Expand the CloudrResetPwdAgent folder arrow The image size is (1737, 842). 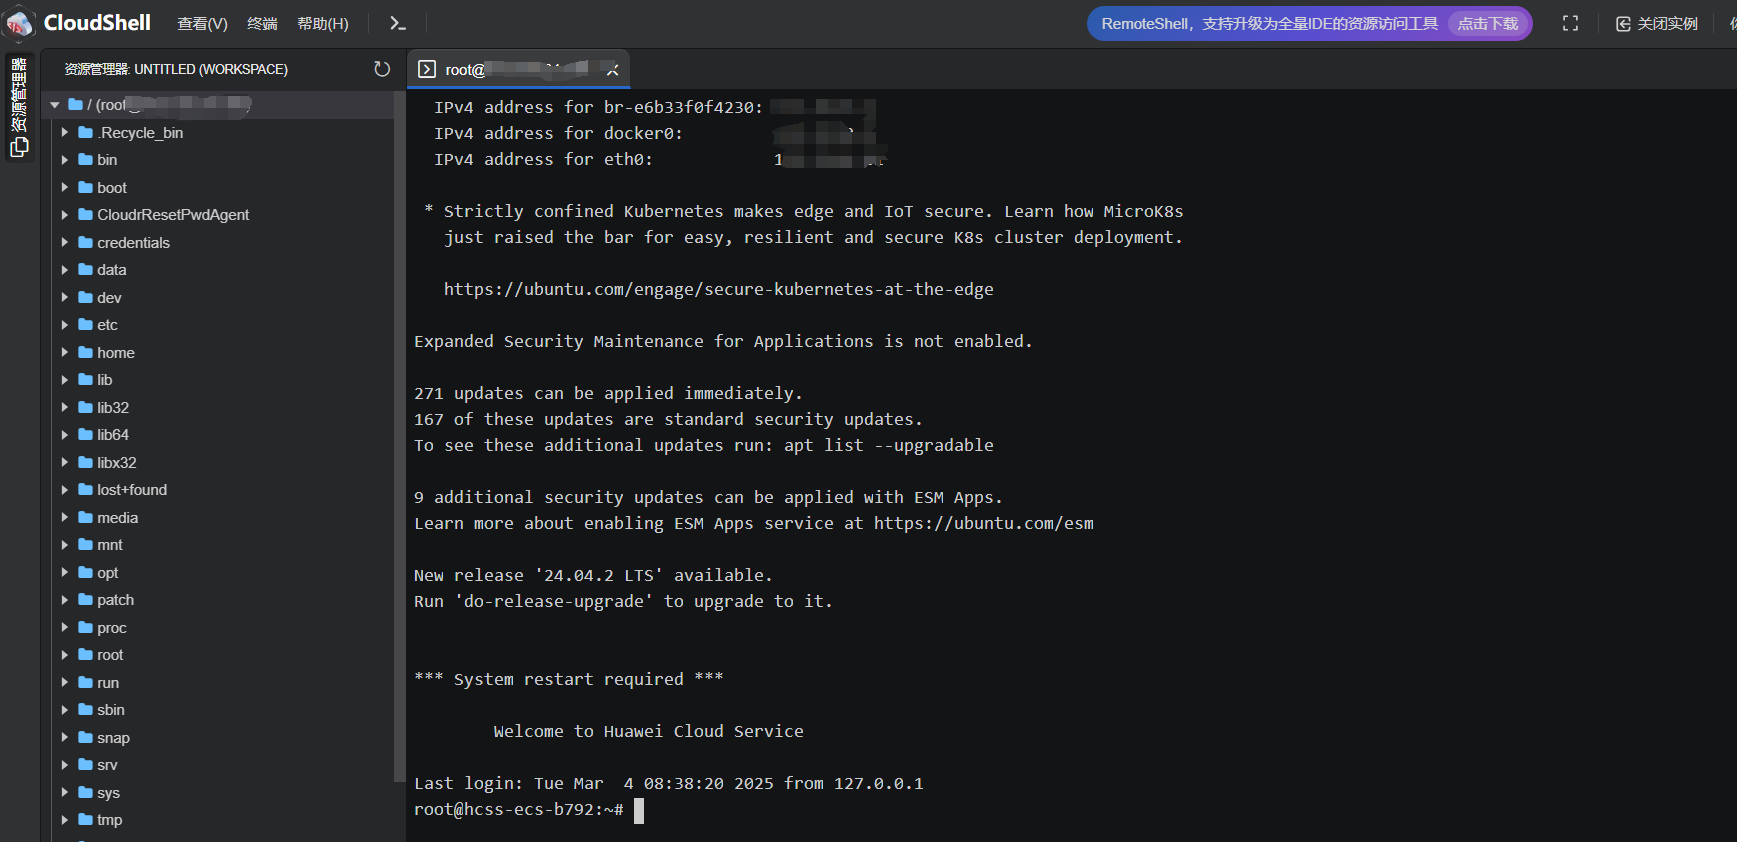65,215
